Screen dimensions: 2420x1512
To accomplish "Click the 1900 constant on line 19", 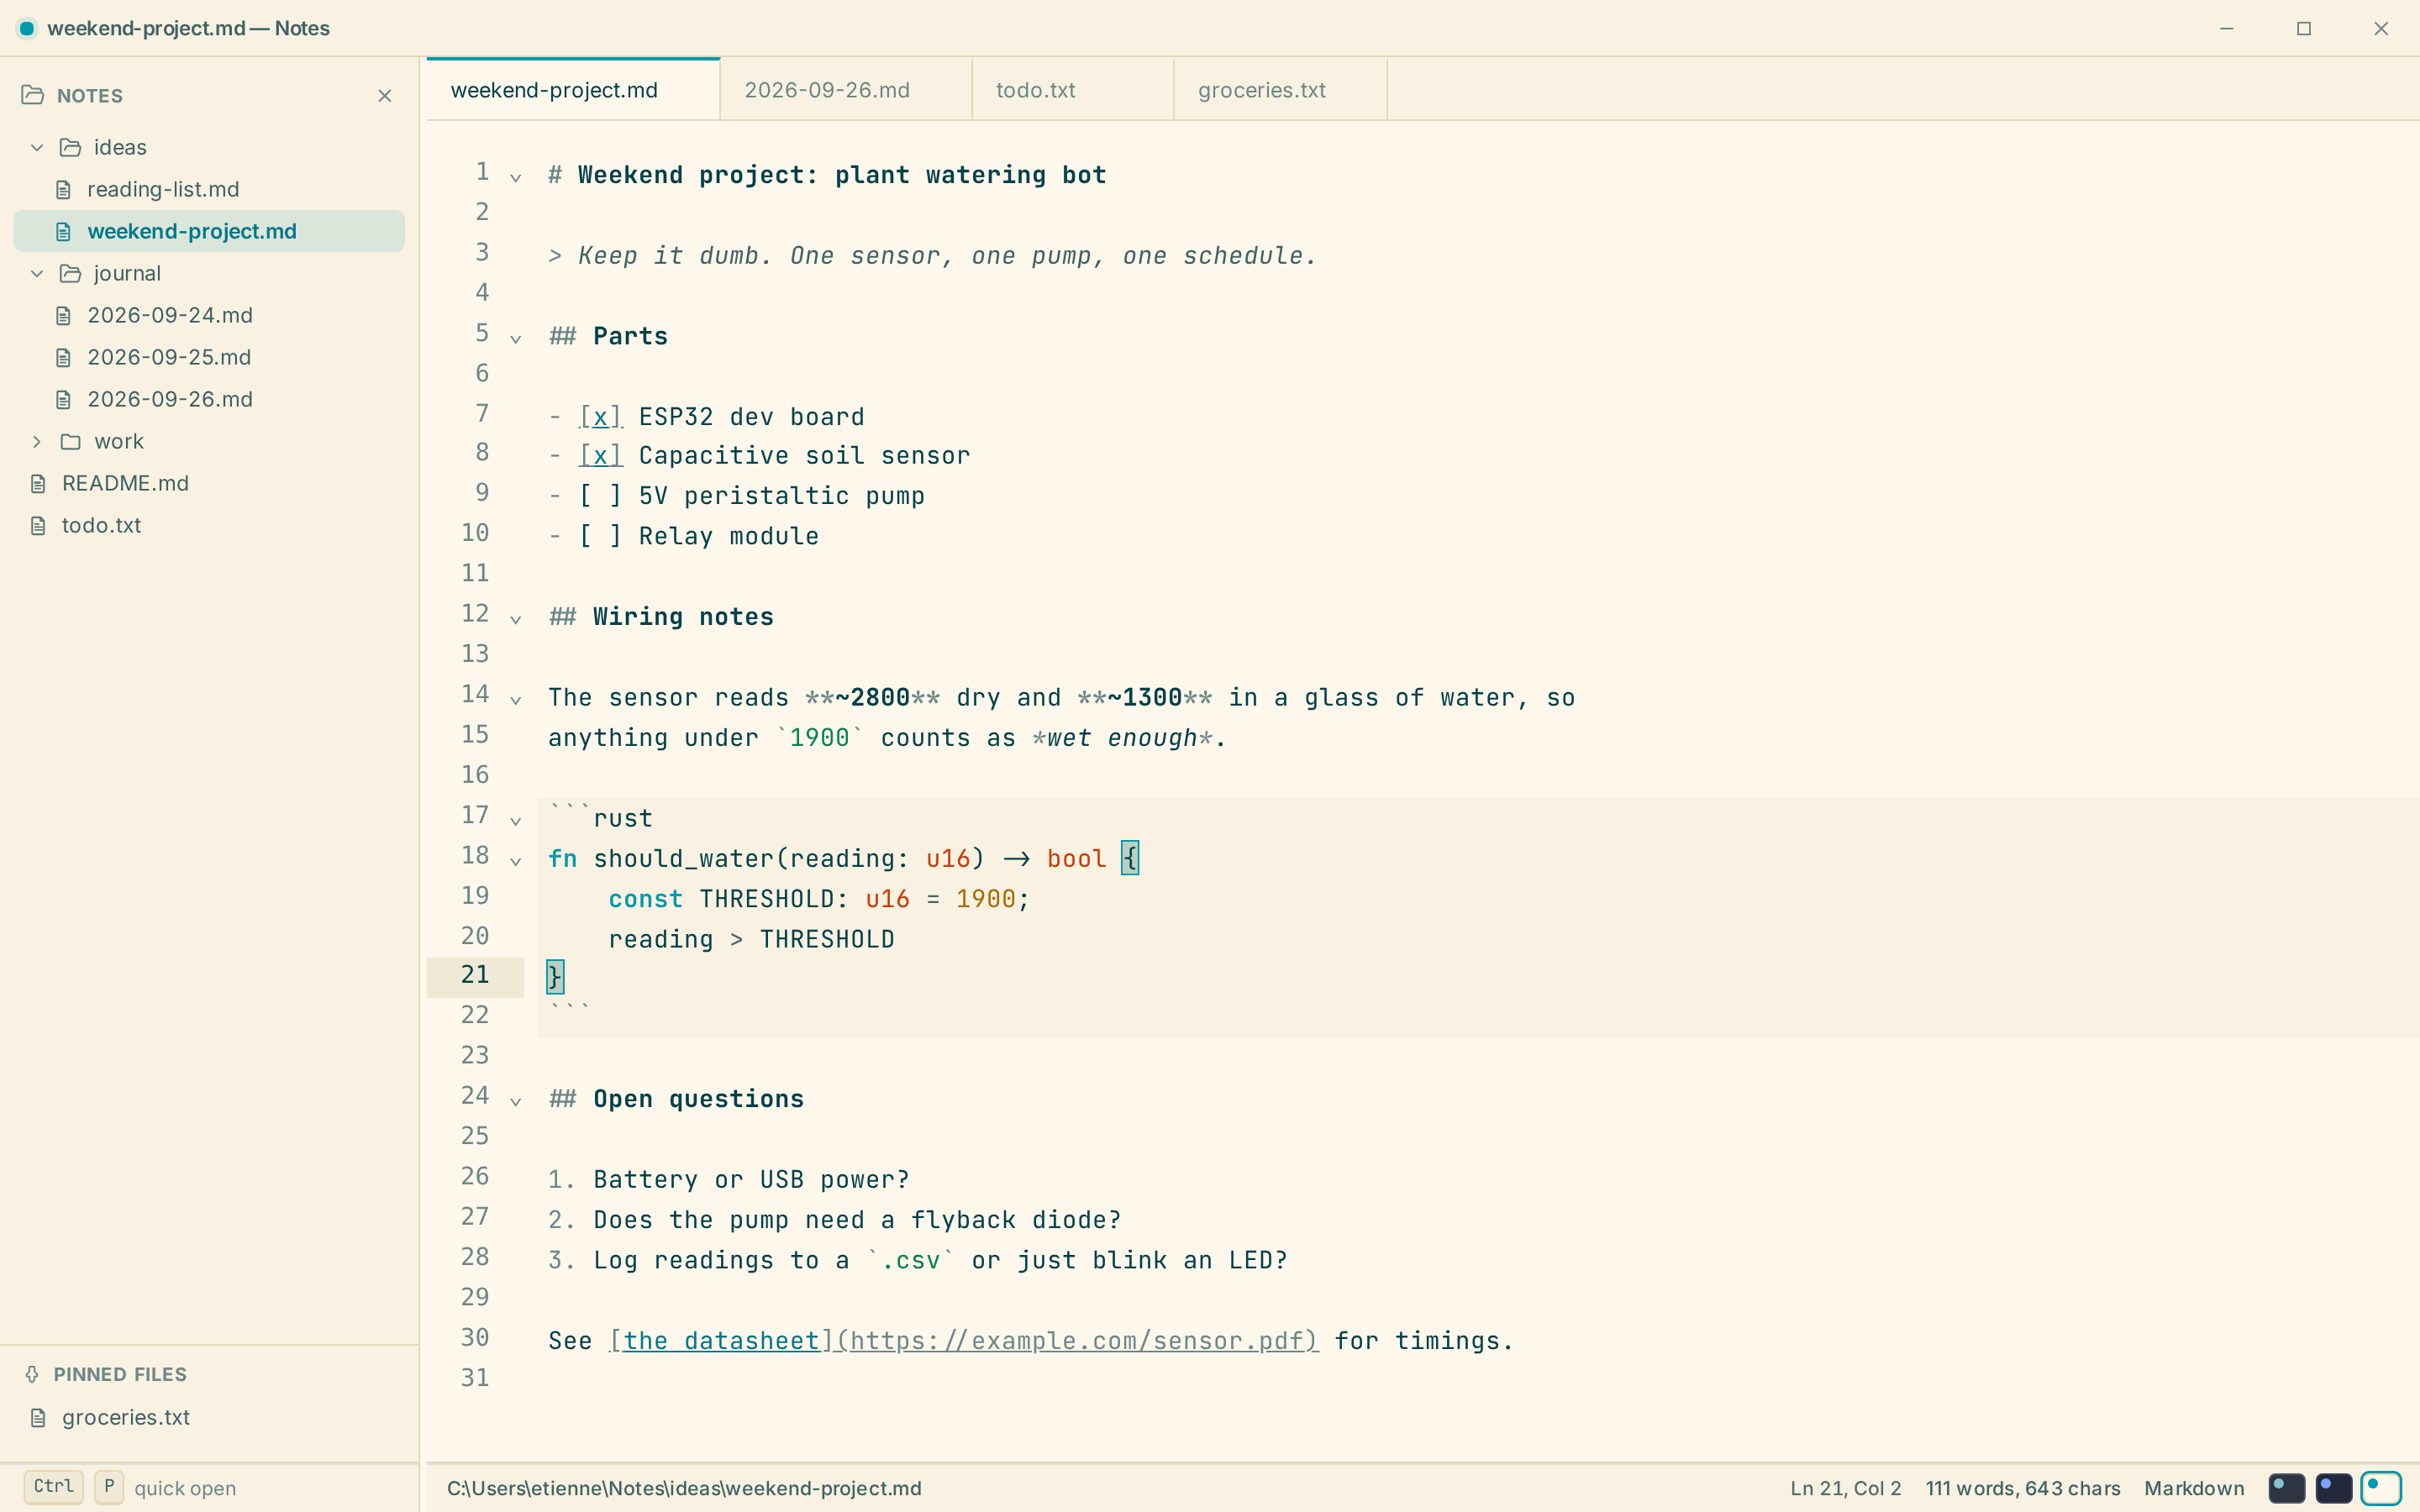I will click(x=985, y=899).
